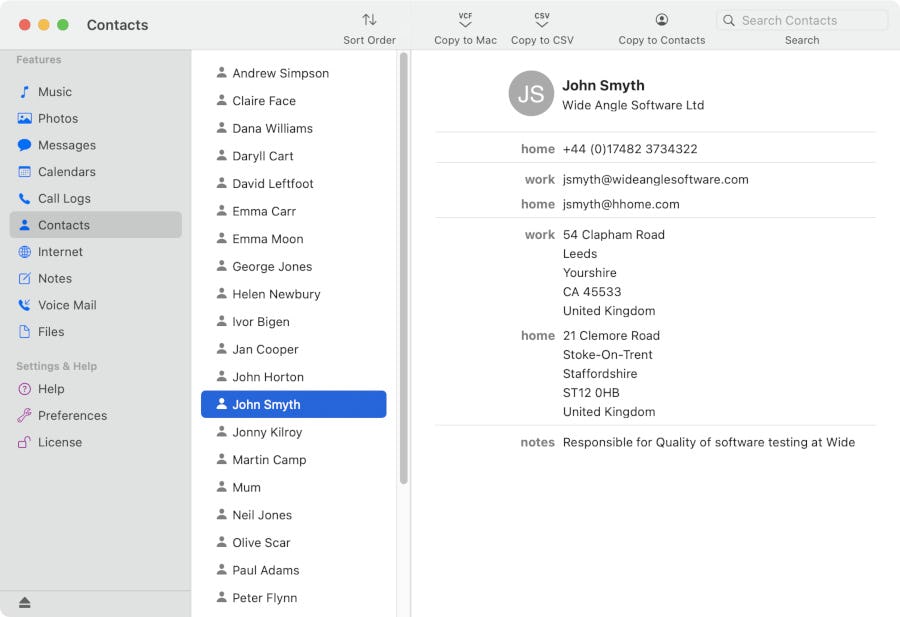900x617 pixels.
Task: Select the Photos sidebar icon
Action: click(x=60, y=118)
